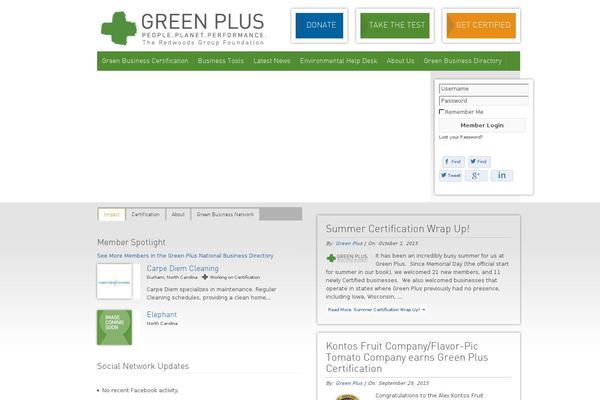
Task: Open Business Tools menu
Action: click(x=221, y=61)
